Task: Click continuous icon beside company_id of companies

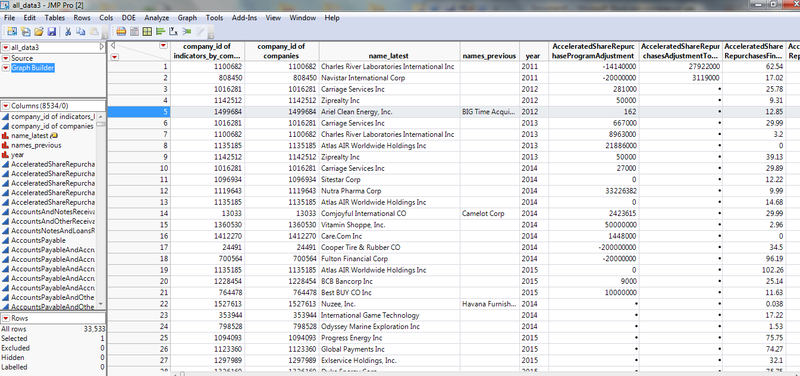Action: [x=5, y=126]
